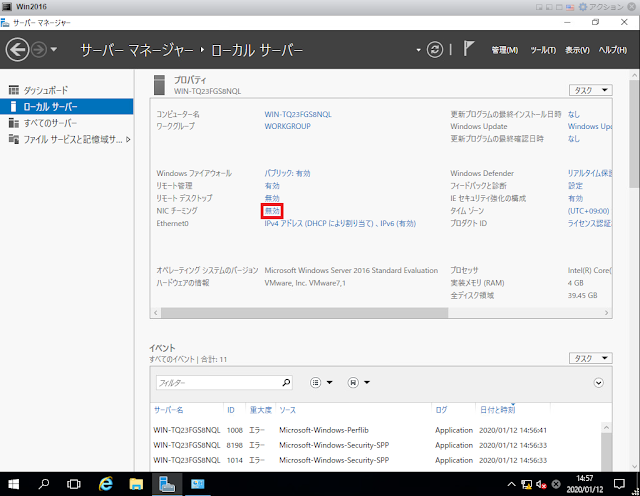Open taskbar search magnifier
The width and height of the screenshot is (640, 496).
tap(43, 484)
